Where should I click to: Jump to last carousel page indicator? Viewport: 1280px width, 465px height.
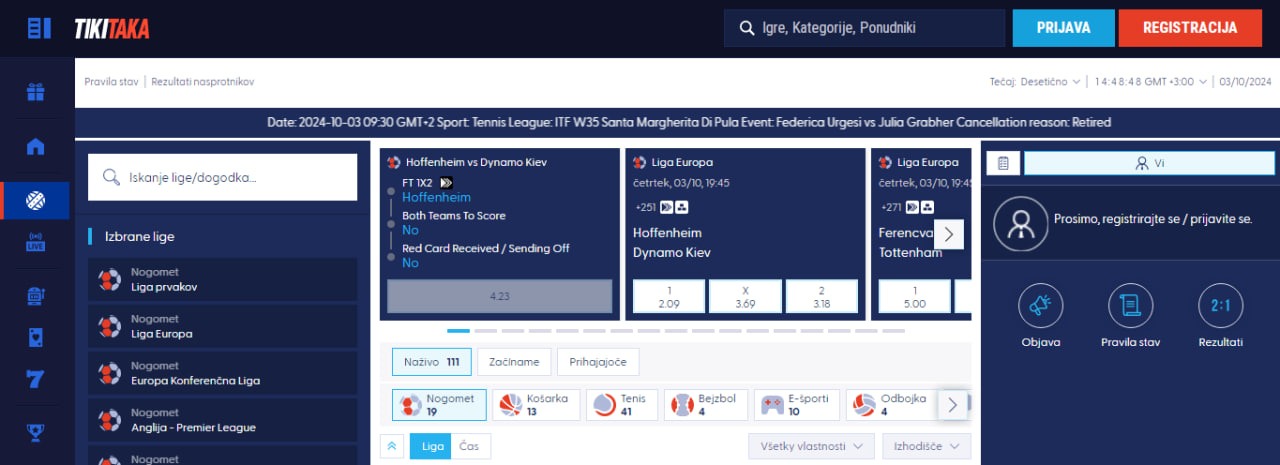tap(893, 330)
